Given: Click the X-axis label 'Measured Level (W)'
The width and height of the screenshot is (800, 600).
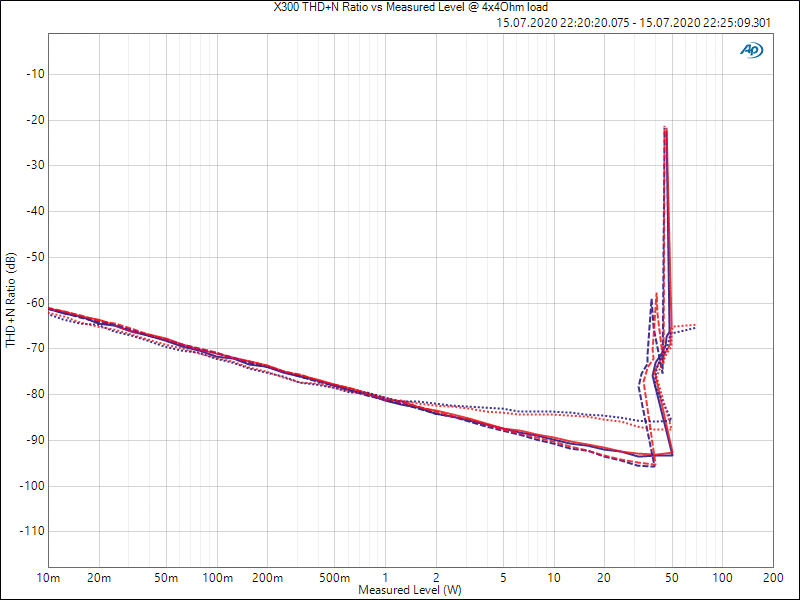Looking at the screenshot, I should coord(410,590).
